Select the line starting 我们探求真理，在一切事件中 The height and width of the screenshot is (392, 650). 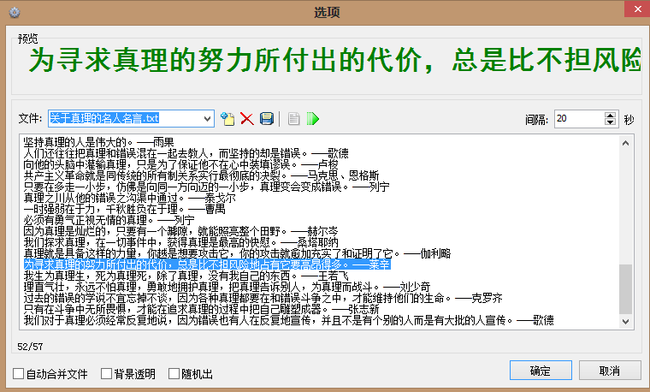pos(181,242)
